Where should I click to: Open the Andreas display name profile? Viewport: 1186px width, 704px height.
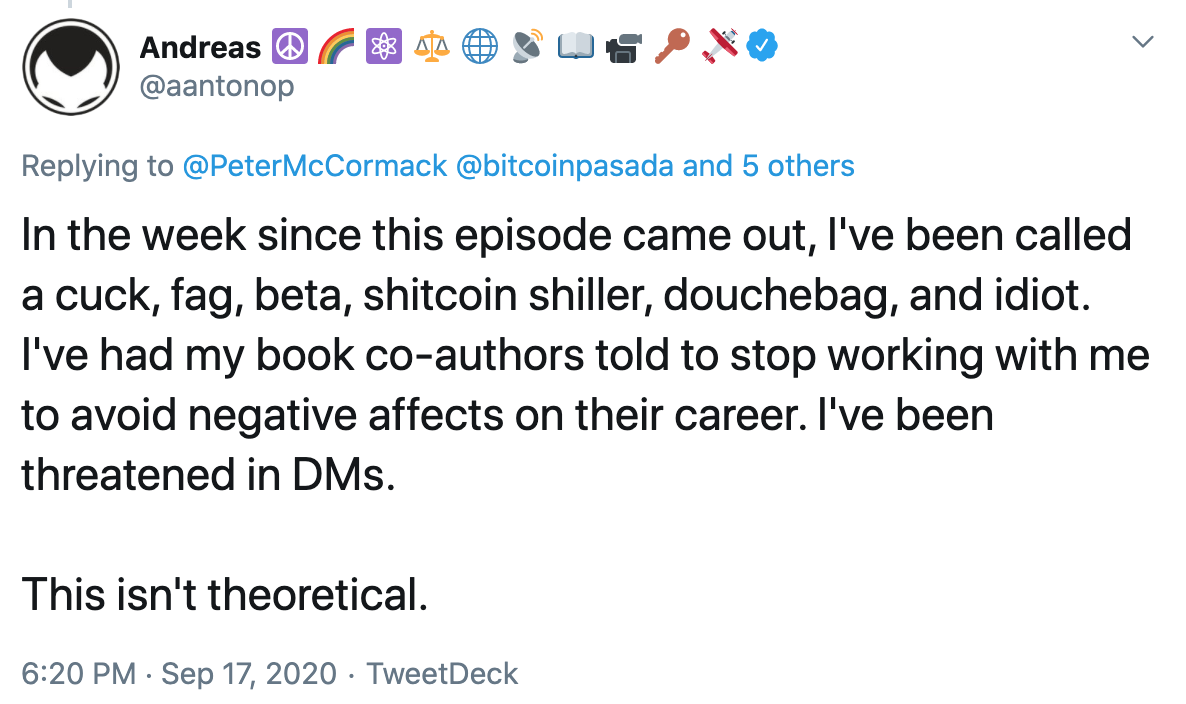click(x=200, y=47)
